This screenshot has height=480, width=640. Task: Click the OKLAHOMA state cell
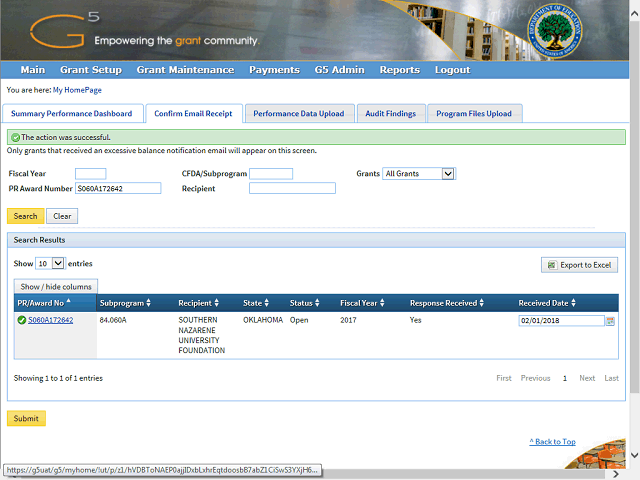[x=263, y=320]
